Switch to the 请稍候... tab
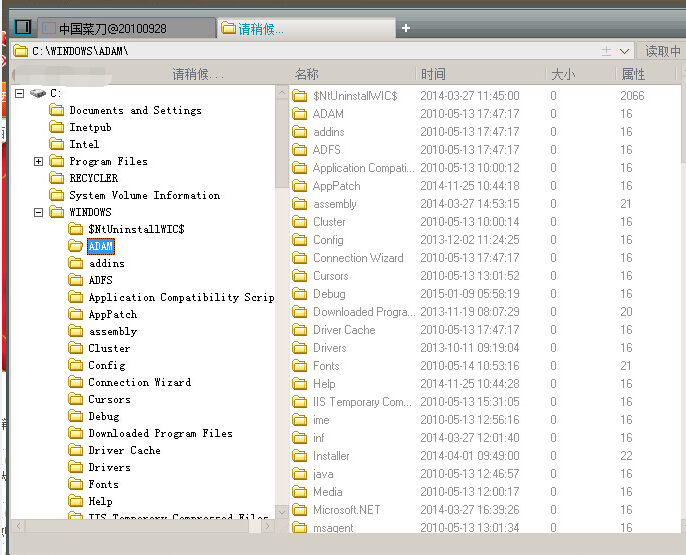Image resolution: width=686 pixels, height=555 pixels. click(x=306, y=28)
